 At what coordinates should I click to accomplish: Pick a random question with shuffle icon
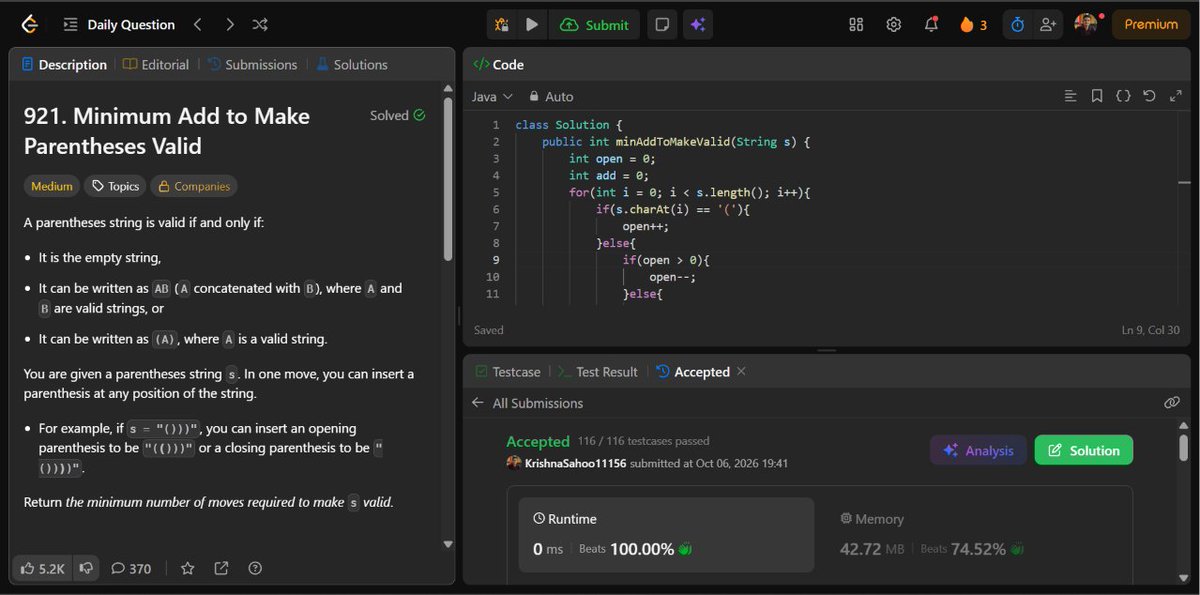(x=260, y=24)
